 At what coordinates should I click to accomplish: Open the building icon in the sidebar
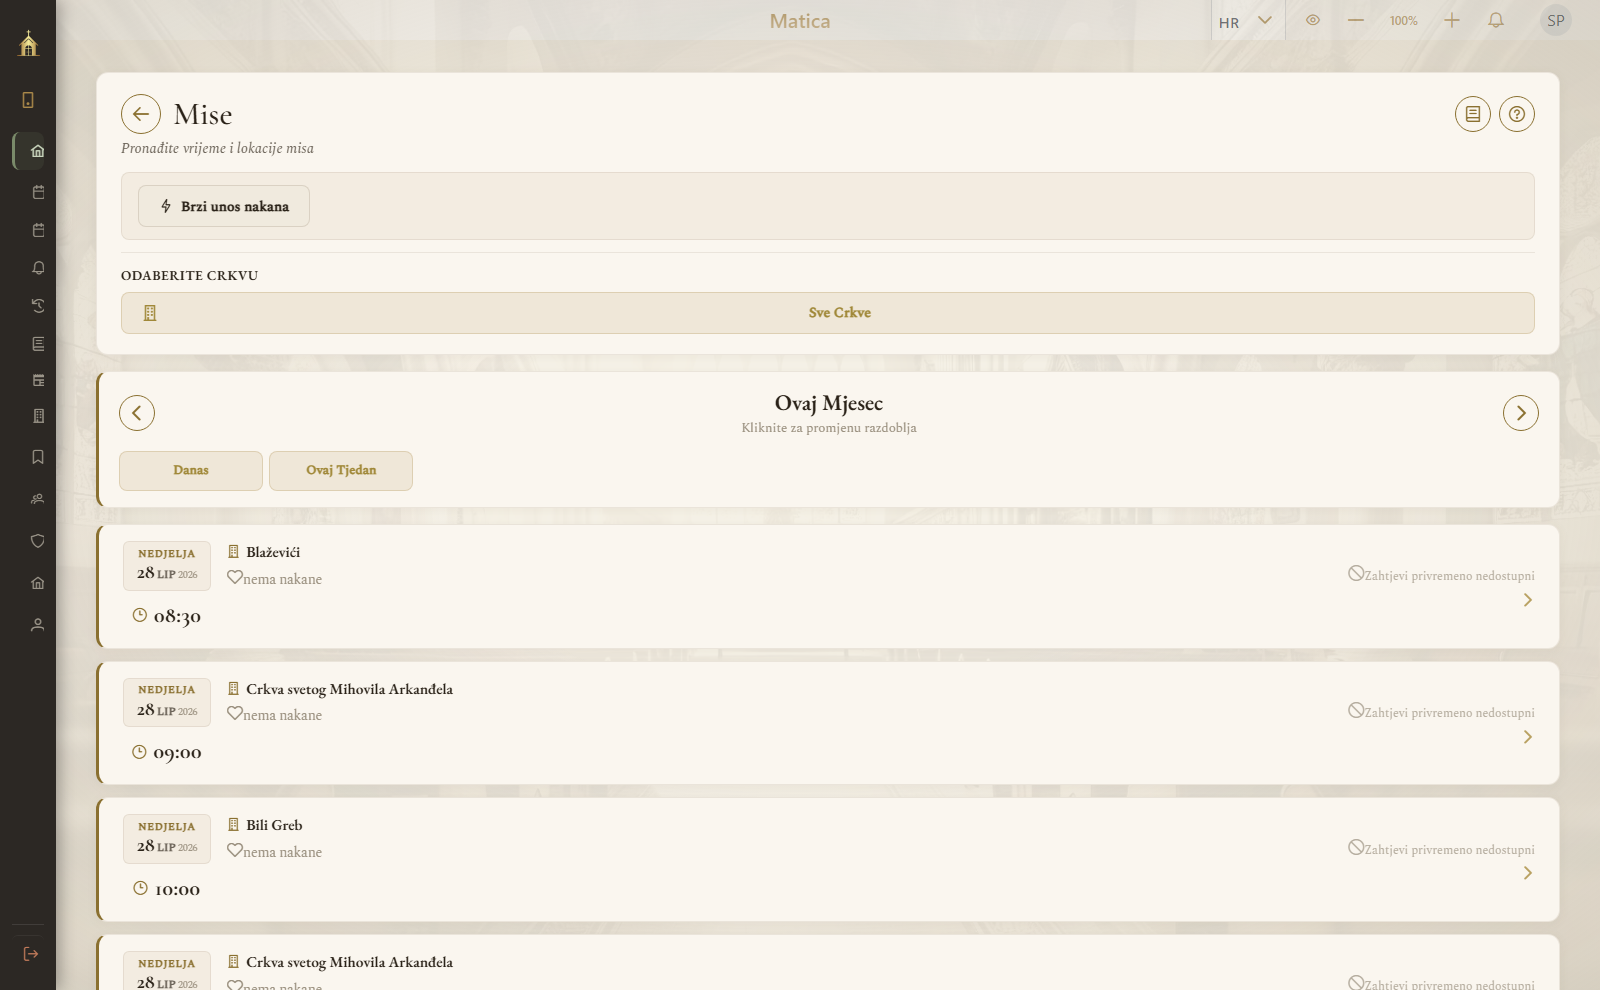[38, 416]
